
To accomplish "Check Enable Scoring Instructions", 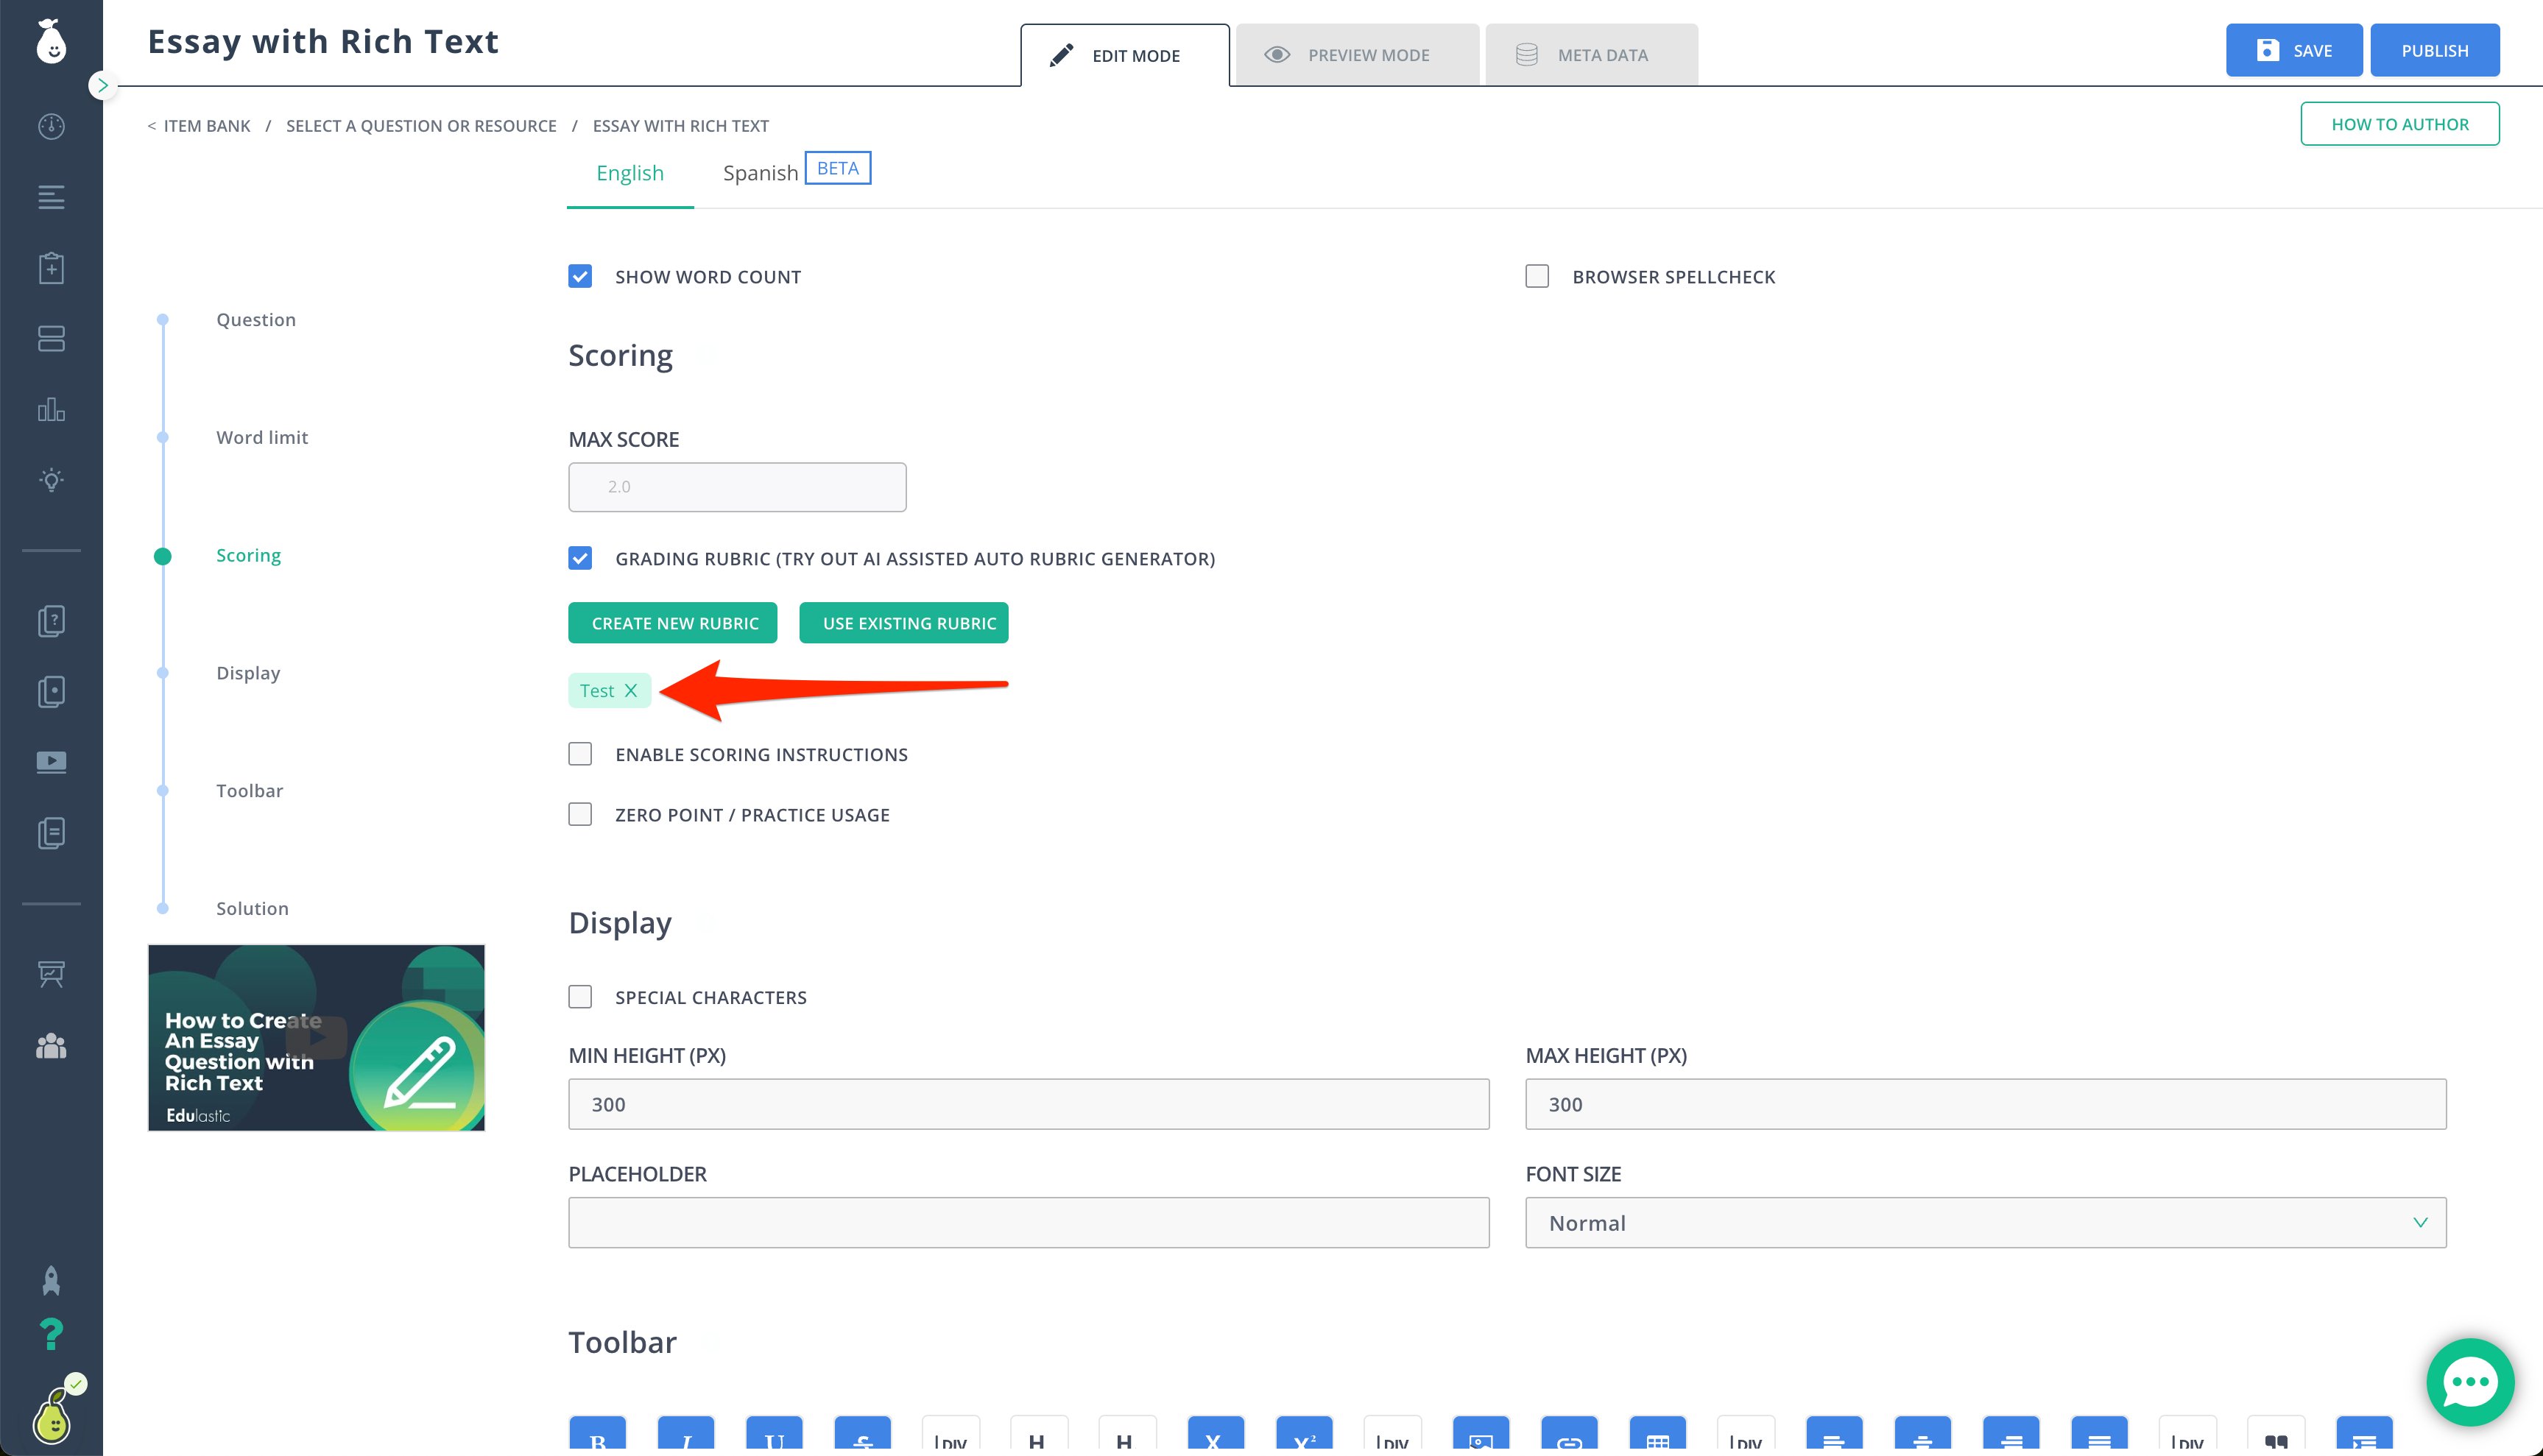I will point(580,754).
